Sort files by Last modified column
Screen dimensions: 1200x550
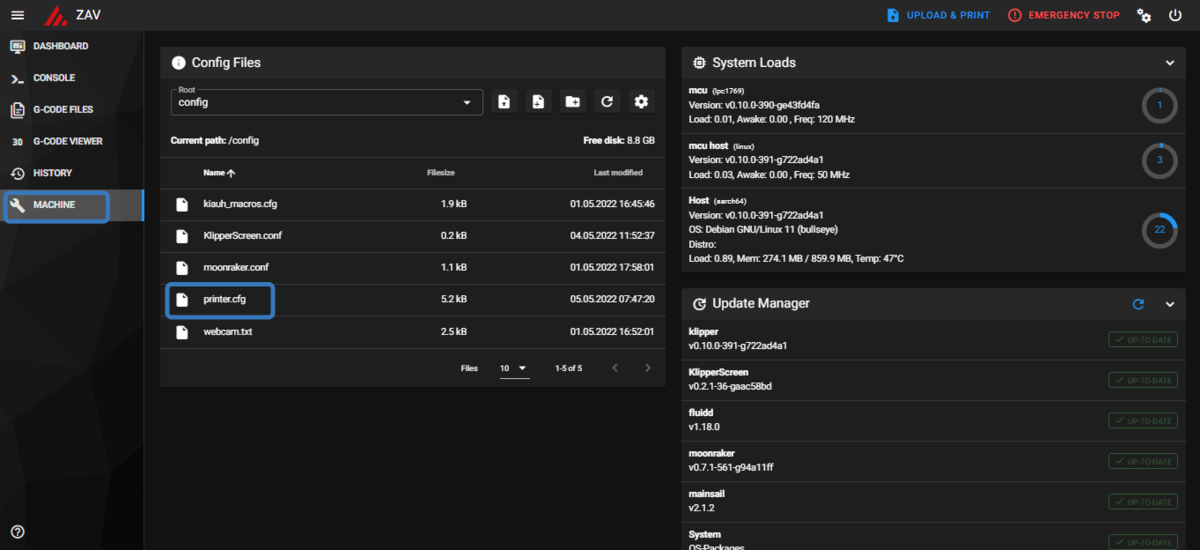click(x=618, y=173)
